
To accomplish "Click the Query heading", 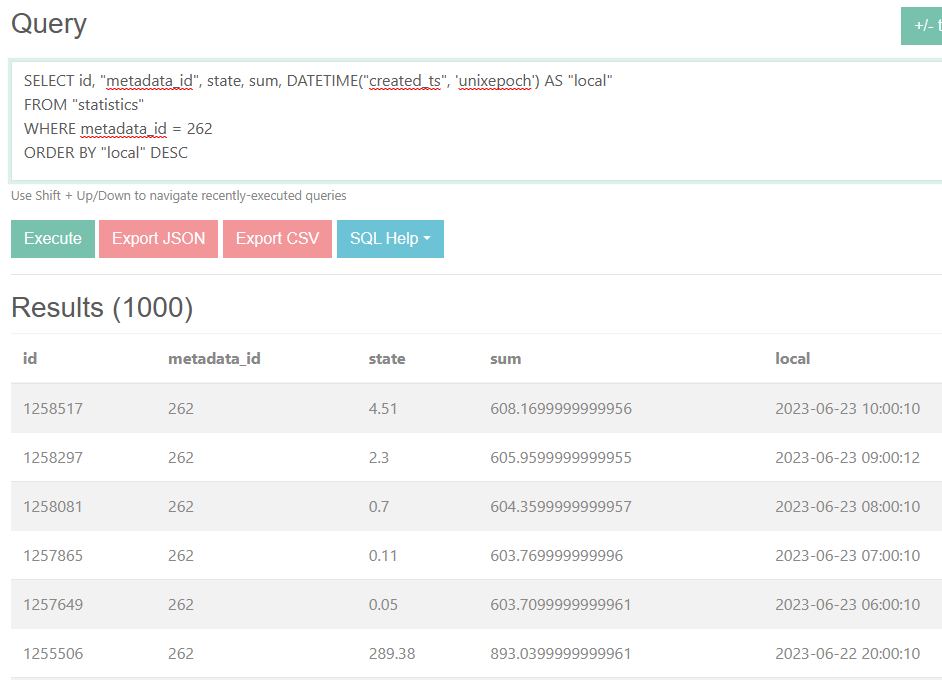I will [x=49, y=25].
